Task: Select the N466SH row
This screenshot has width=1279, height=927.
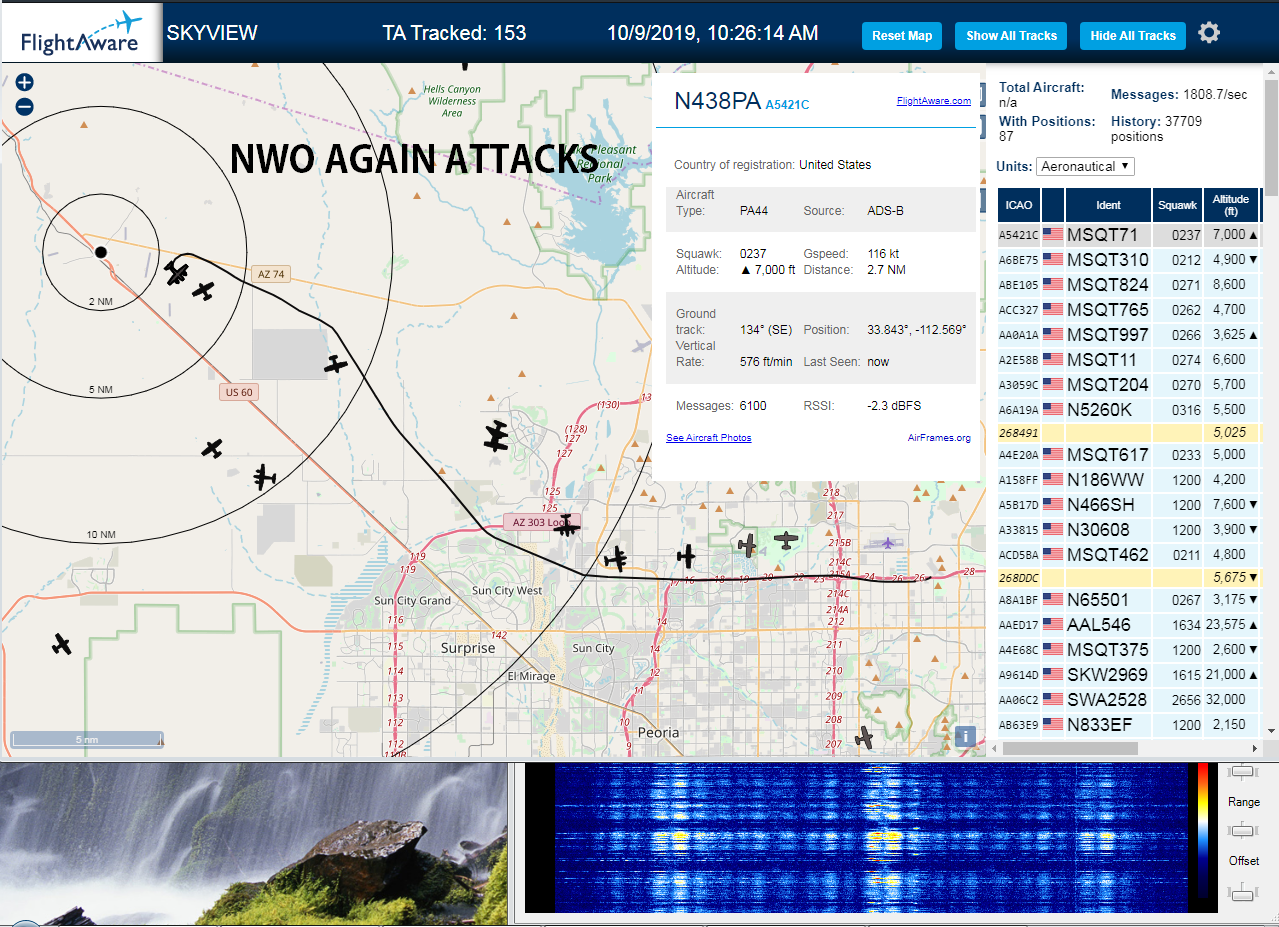Action: (x=1128, y=504)
